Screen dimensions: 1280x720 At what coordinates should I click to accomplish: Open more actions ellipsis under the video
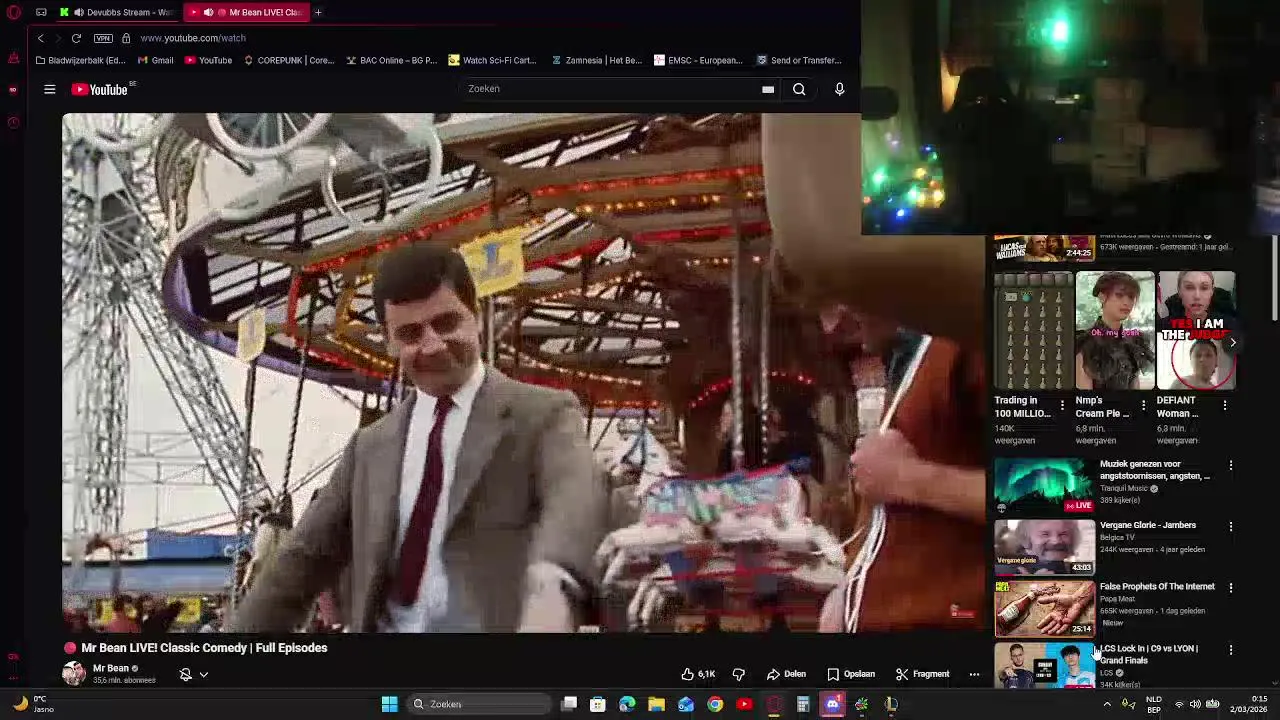[x=974, y=674]
